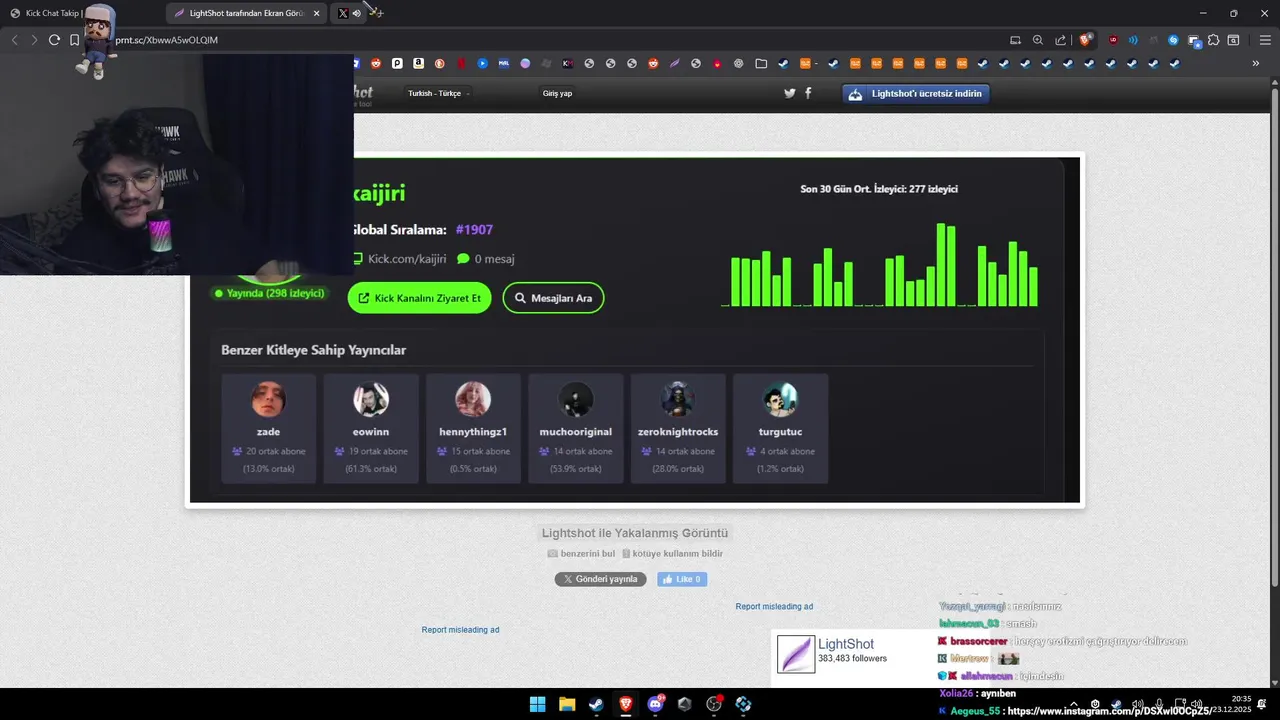Open the Amazon bookmark icon
Screen dimensions: 1280x720
(x=418, y=63)
